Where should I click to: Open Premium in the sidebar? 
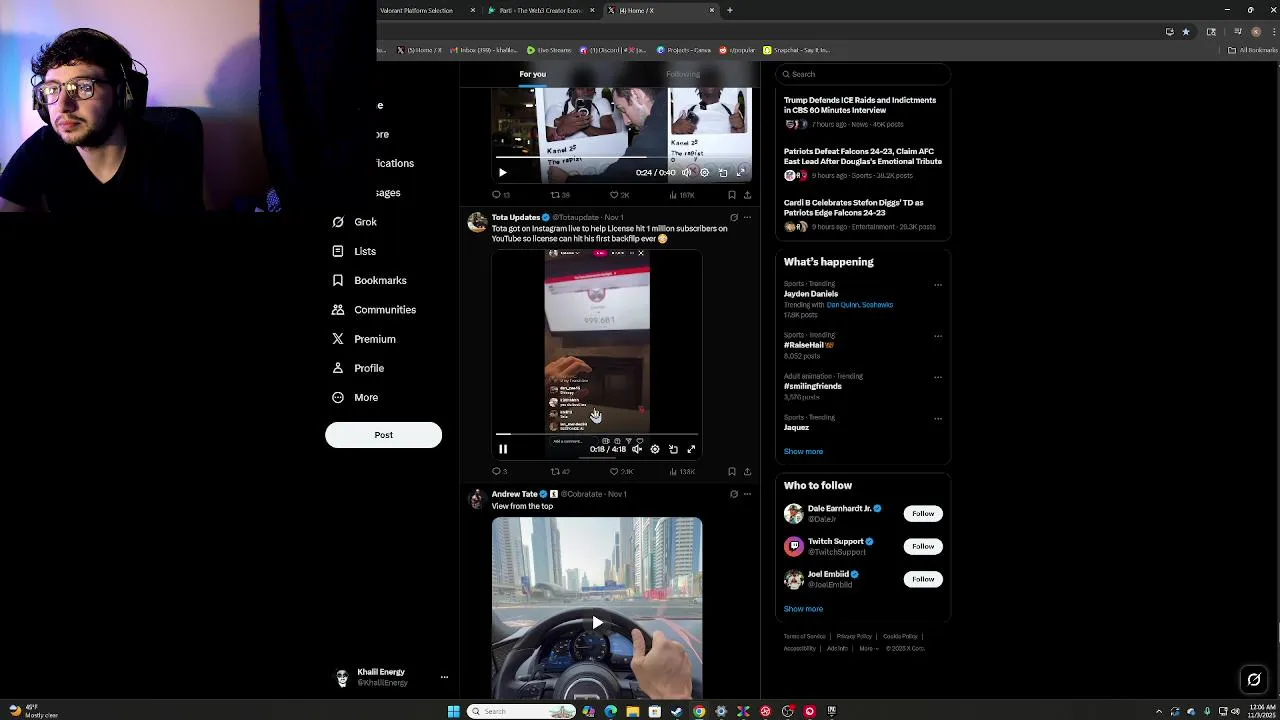(364, 339)
